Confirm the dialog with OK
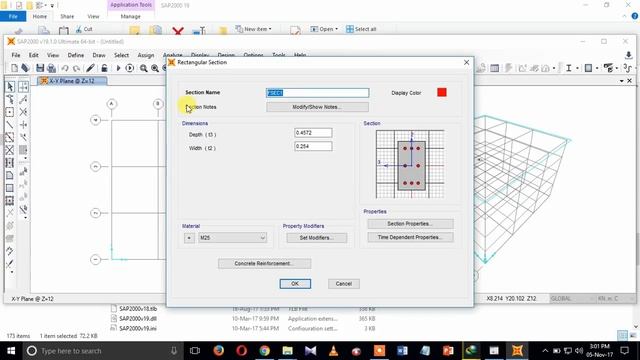Viewport: 640px width, 360px height. (x=295, y=284)
